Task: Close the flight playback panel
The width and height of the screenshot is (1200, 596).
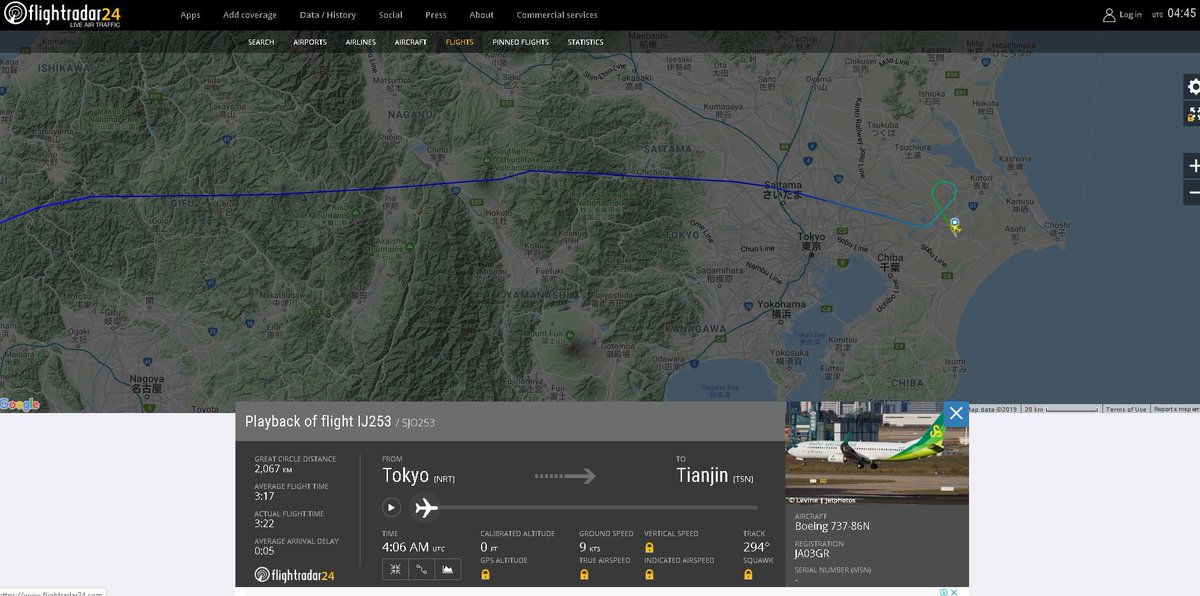Action: pos(956,413)
